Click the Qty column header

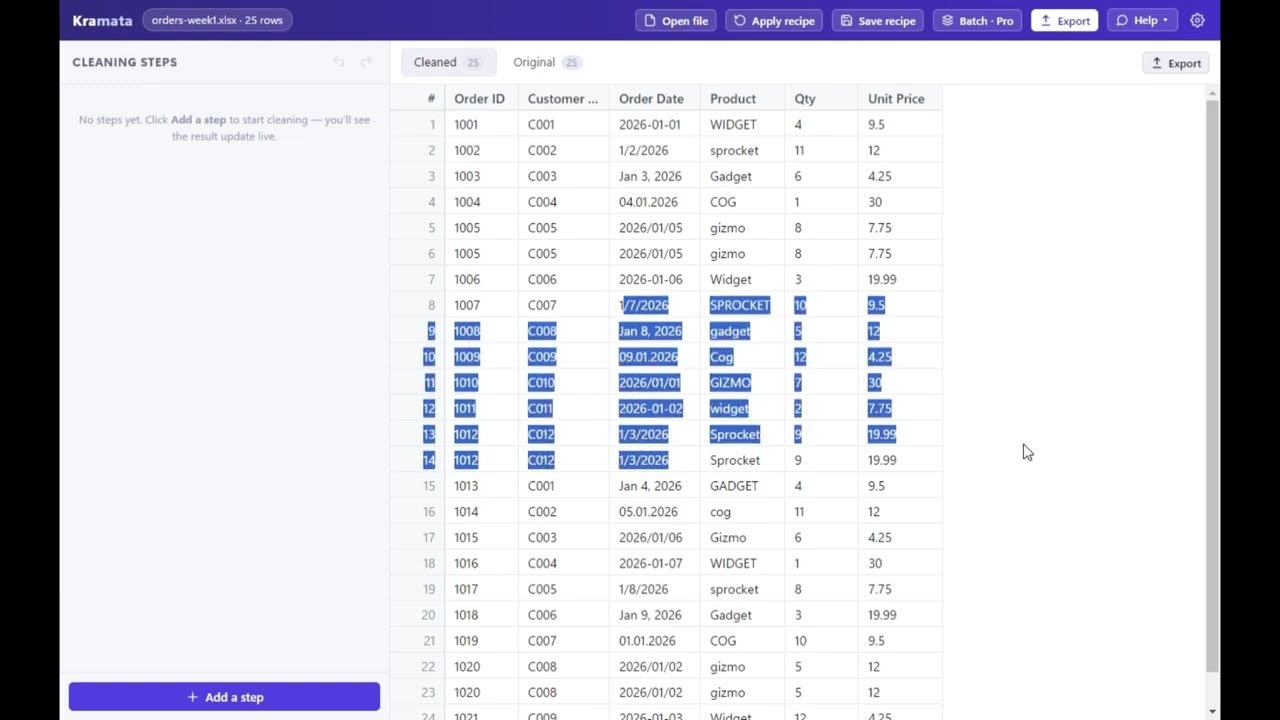coord(821,98)
